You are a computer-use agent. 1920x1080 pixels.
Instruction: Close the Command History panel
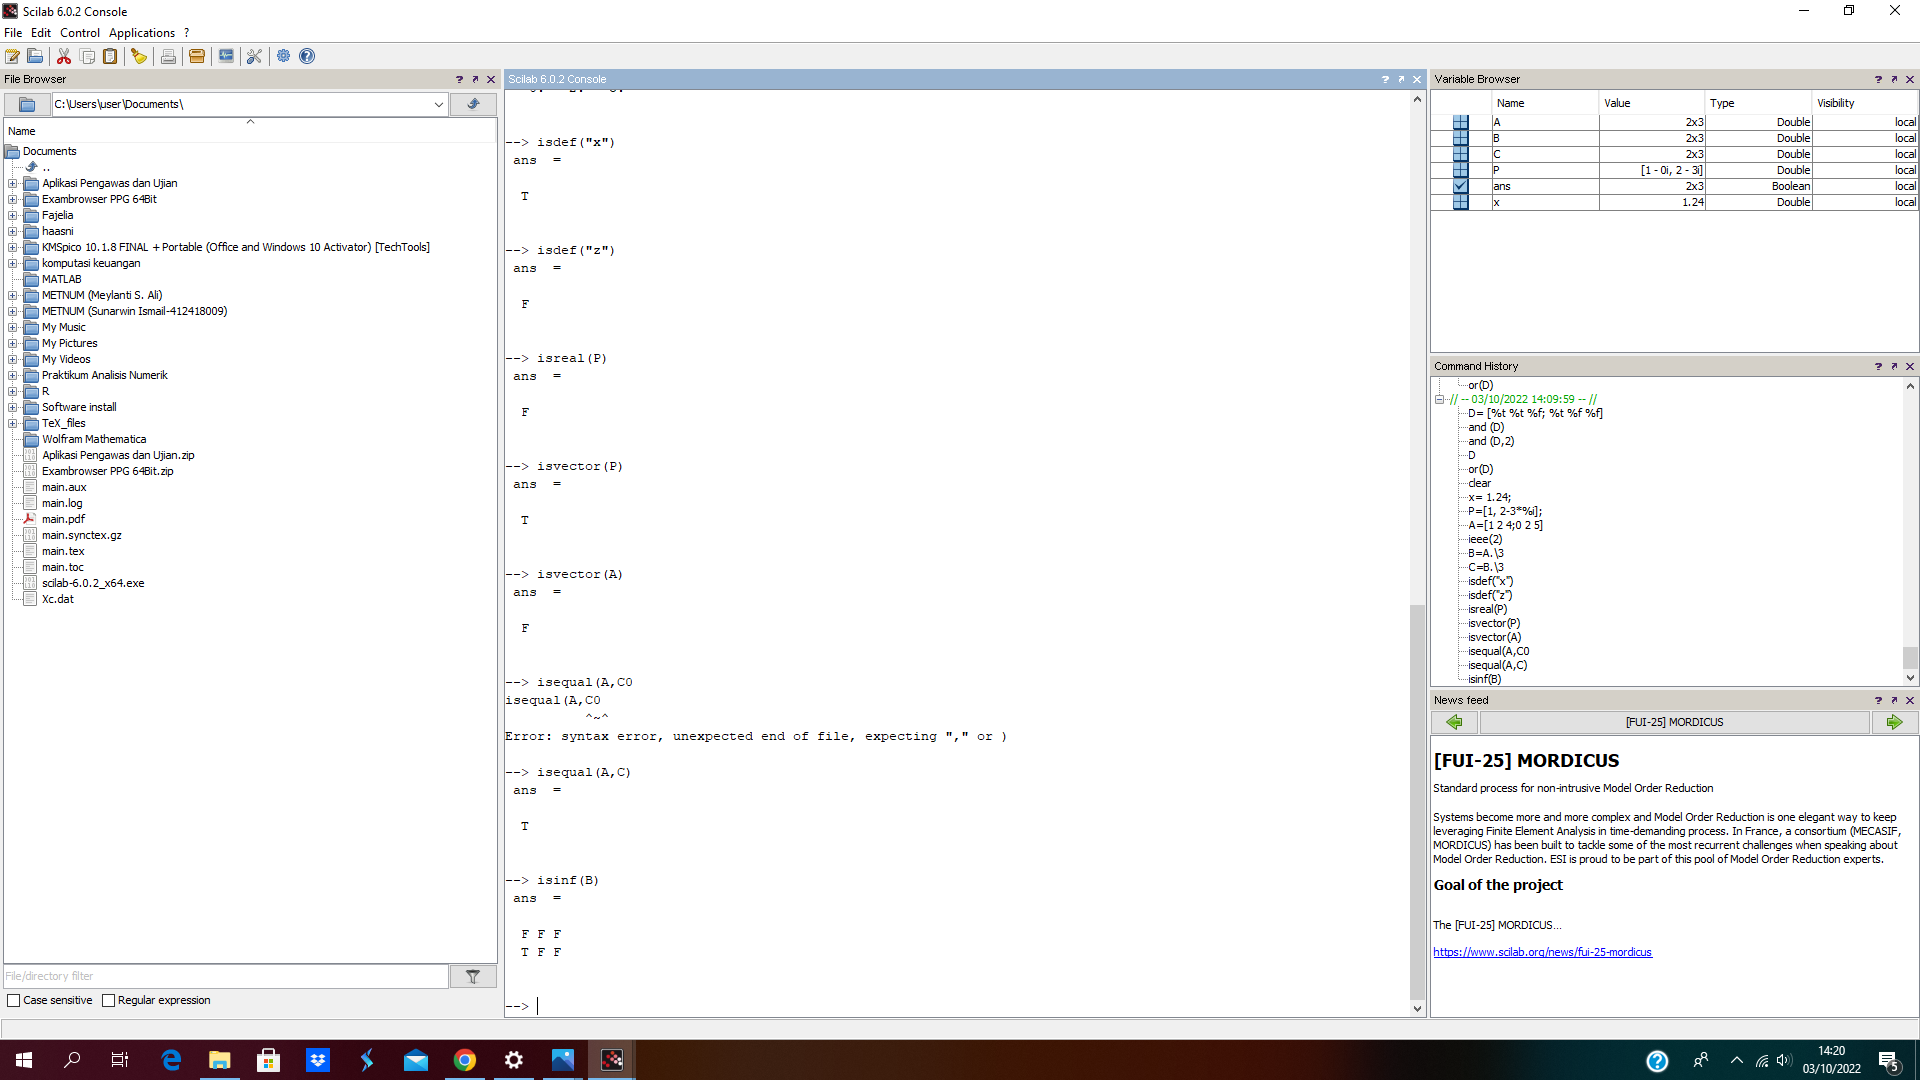pyautogui.click(x=1910, y=366)
